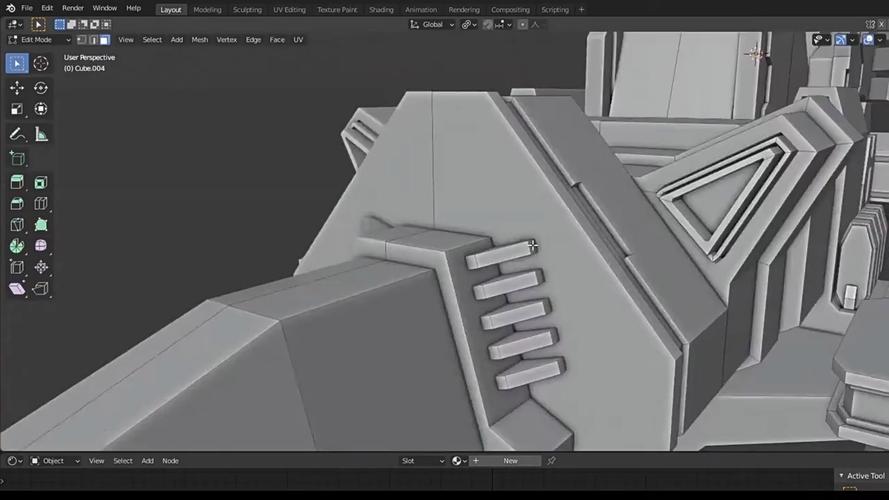Open the 3D viewport editor type dropdown
Screen dimensions: 889x500
[15, 24]
